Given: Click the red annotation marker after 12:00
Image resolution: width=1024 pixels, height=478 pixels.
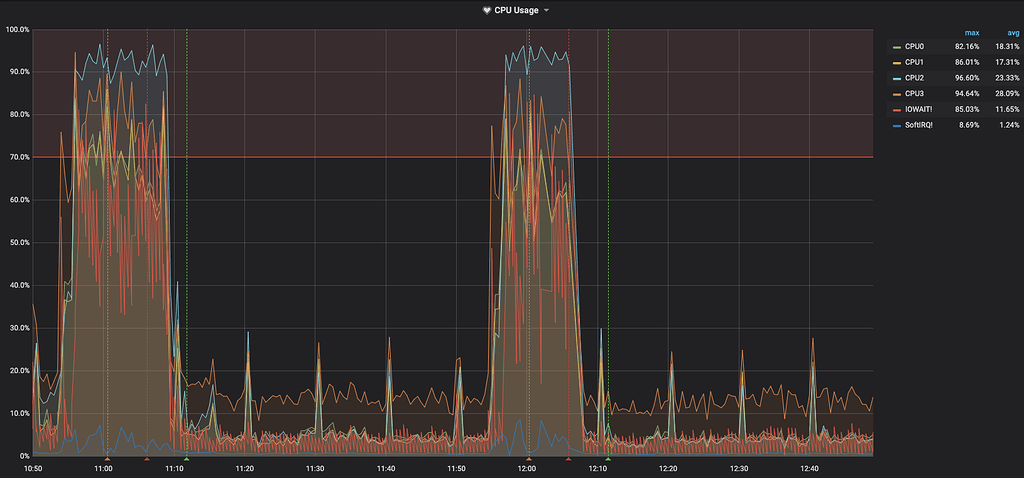Looking at the screenshot, I should pos(568,459).
